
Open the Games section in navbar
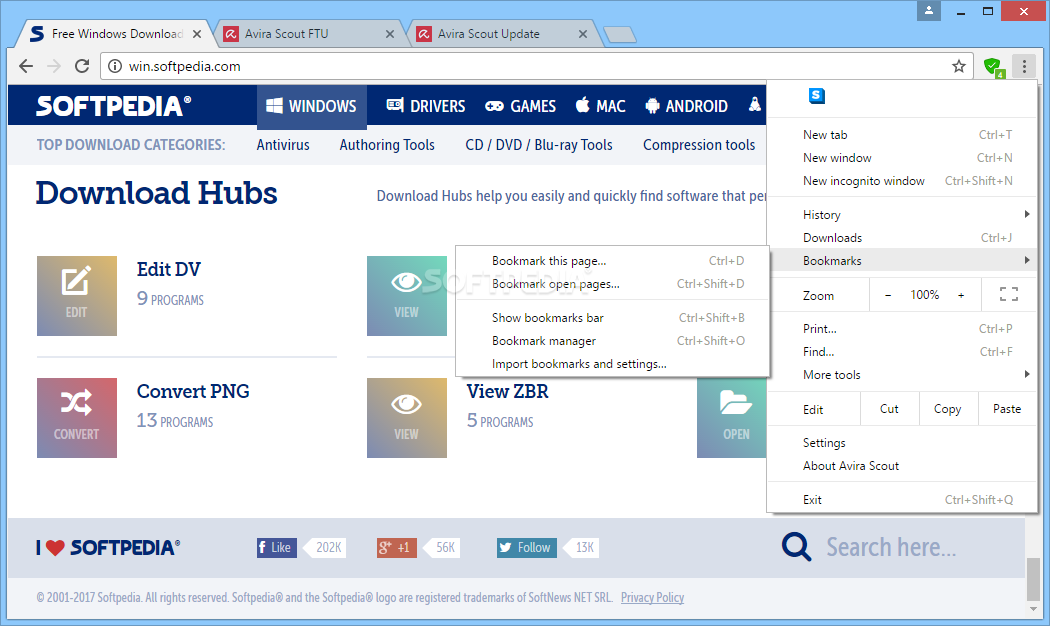click(x=520, y=106)
